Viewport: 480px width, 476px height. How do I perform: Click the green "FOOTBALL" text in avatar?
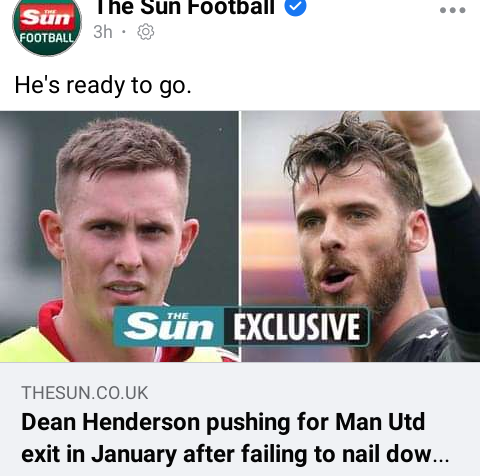click(47, 38)
